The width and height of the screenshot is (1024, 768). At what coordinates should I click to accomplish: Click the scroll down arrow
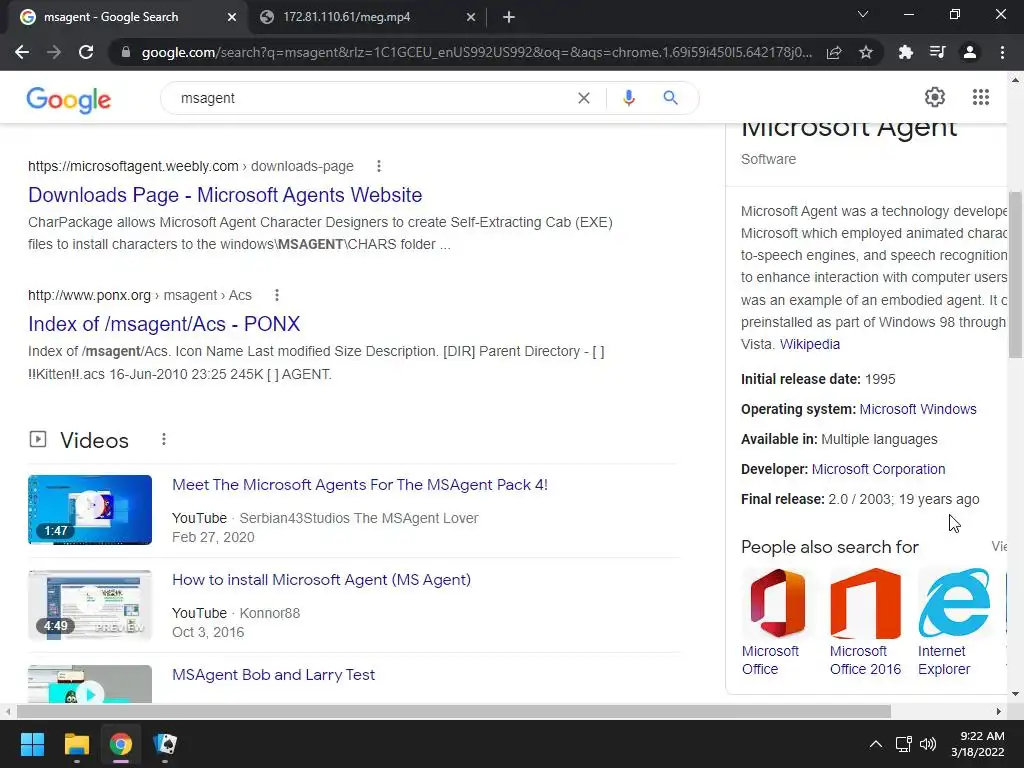tap(1016, 694)
